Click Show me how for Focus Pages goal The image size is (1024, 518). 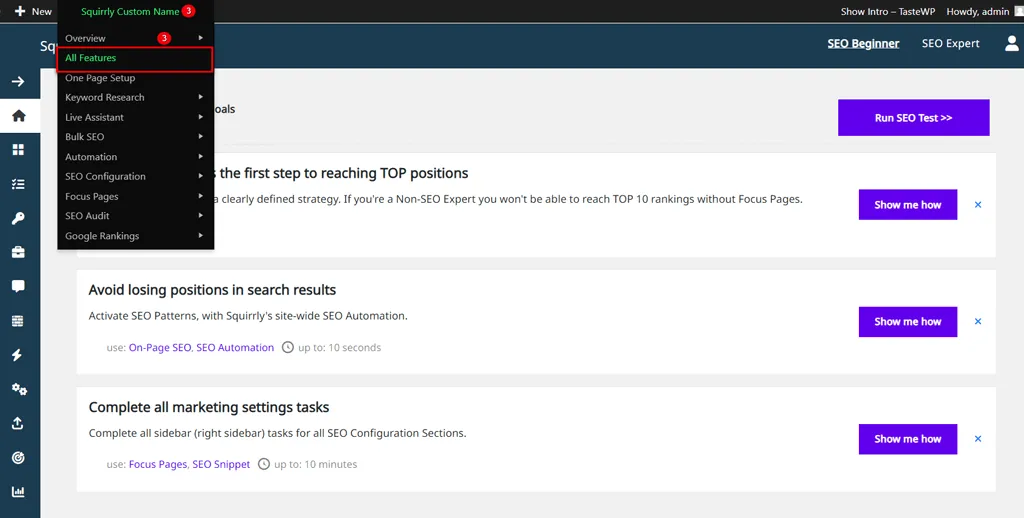pyautogui.click(x=908, y=204)
